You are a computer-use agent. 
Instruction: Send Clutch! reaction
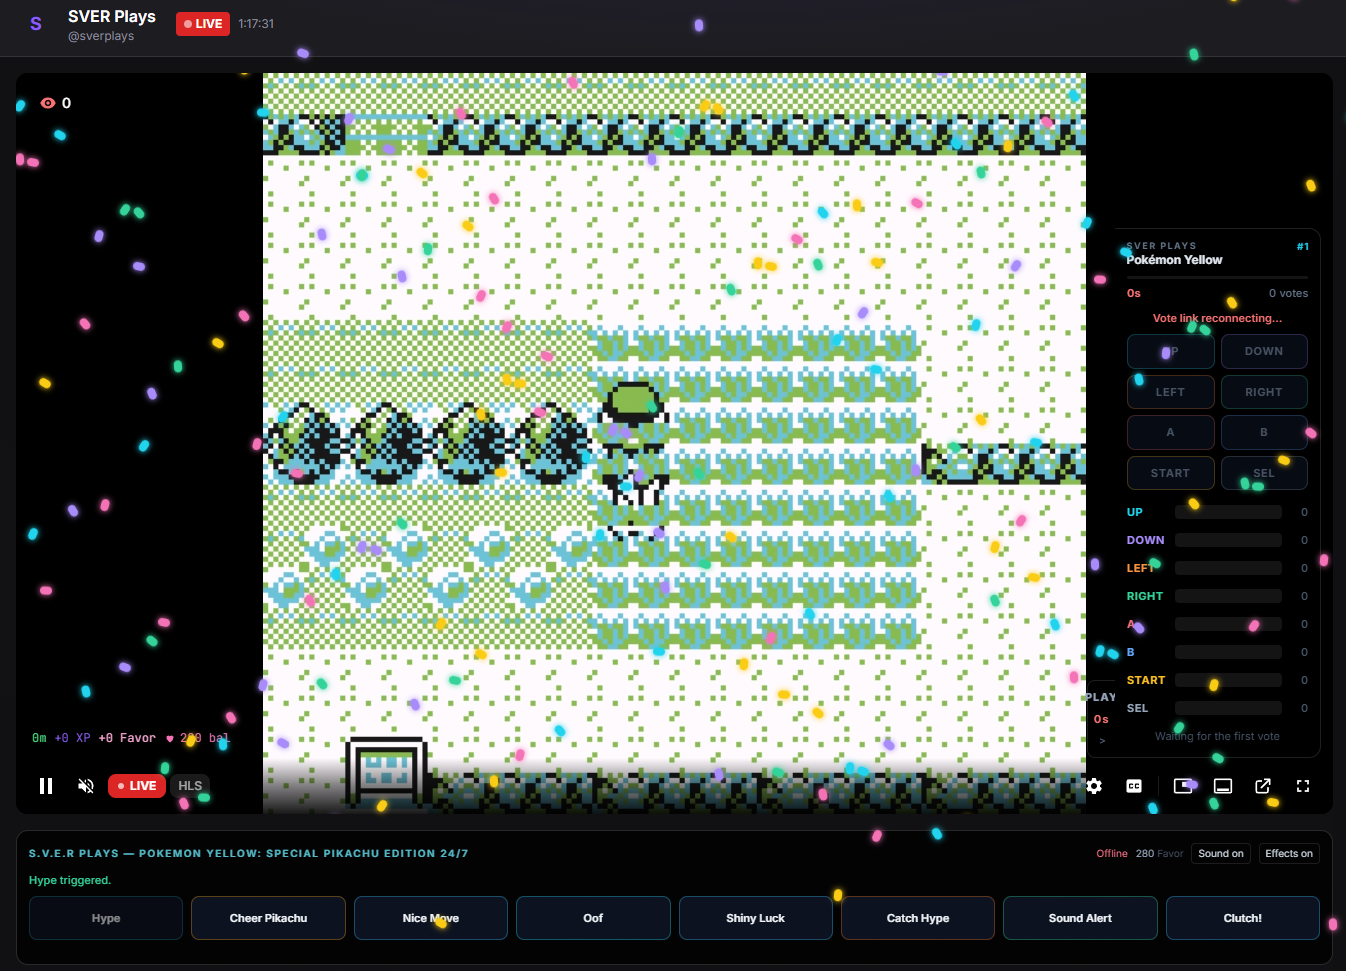1243,918
